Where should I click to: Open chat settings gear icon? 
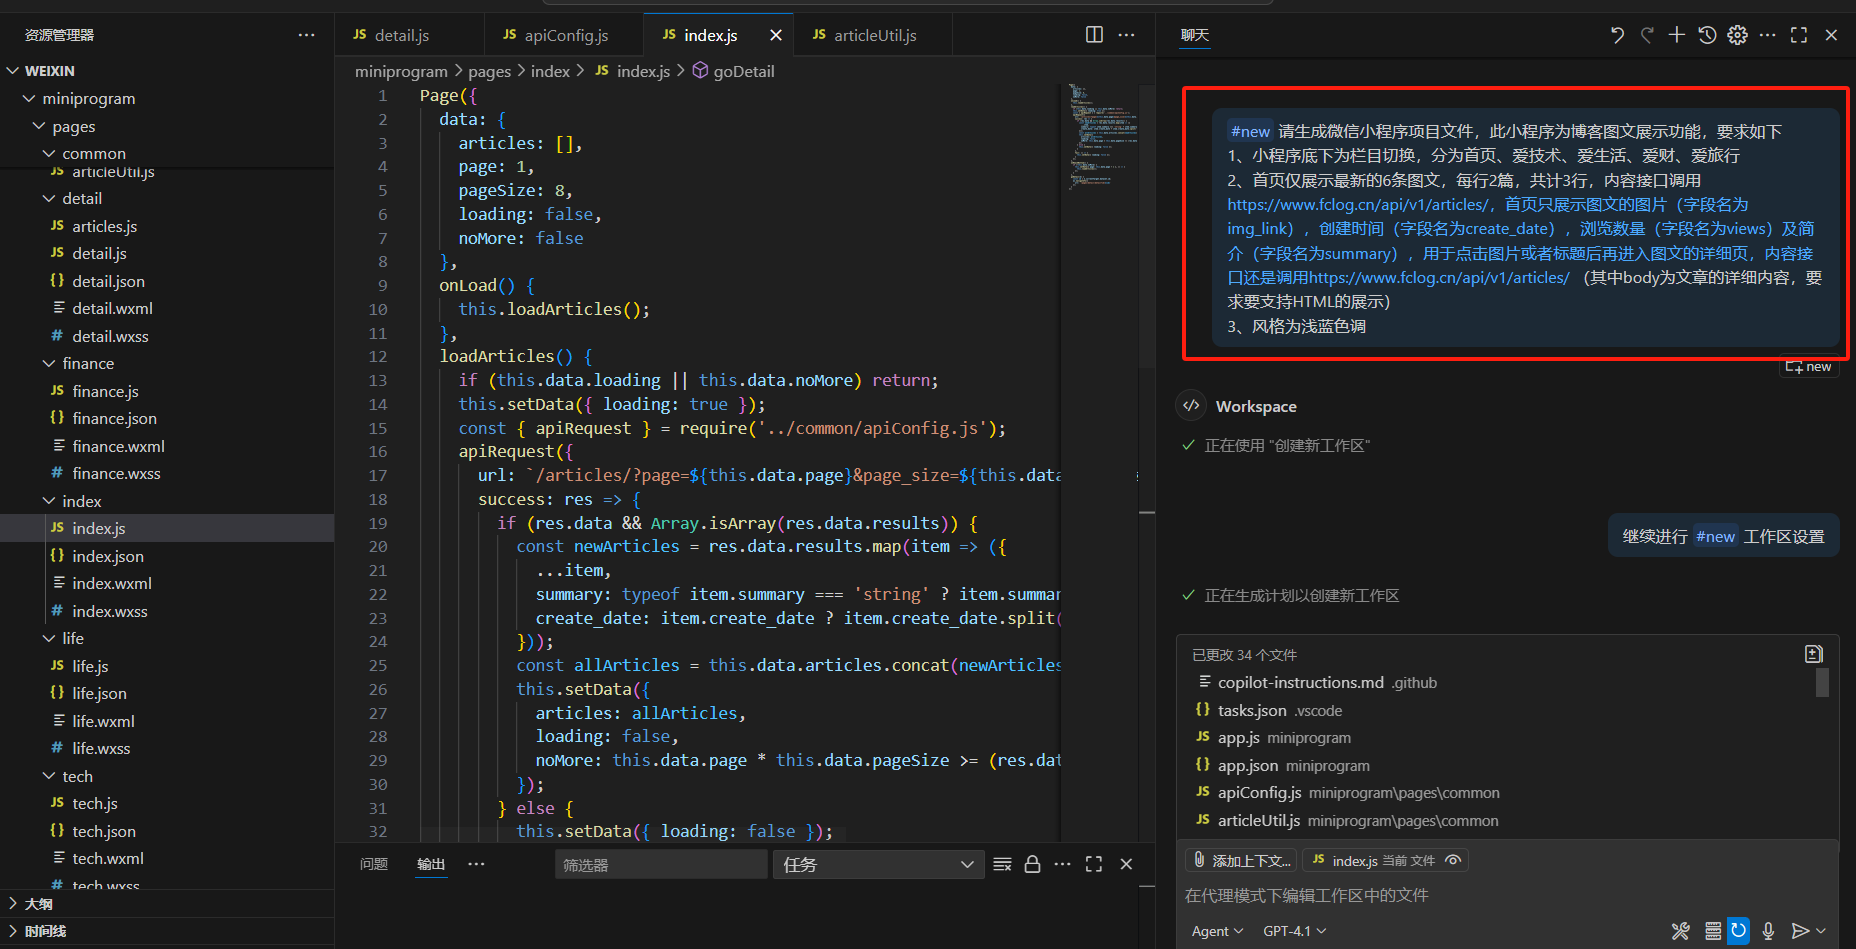(x=1738, y=35)
